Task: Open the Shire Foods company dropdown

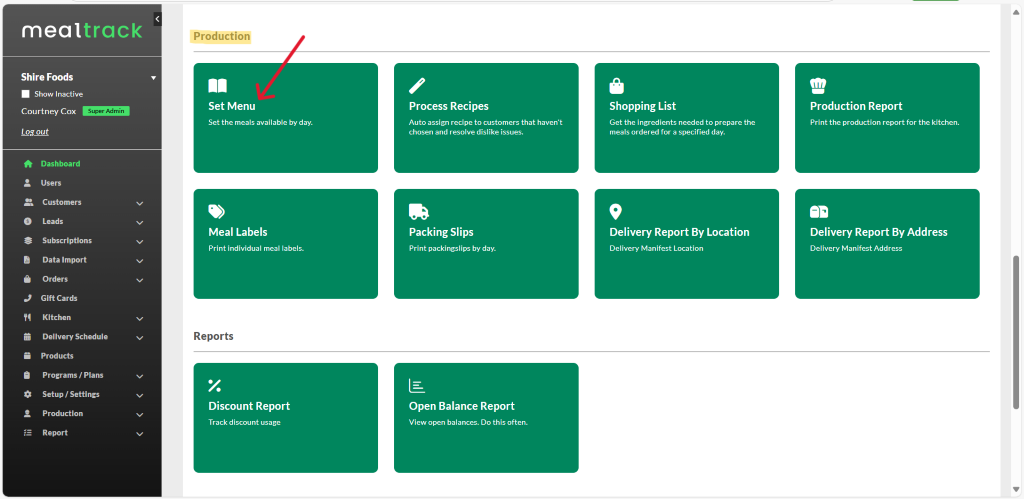Action: [153, 78]
